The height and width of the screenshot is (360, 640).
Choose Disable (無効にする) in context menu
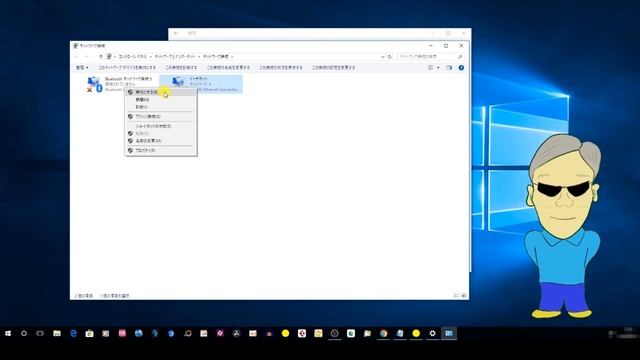(161, 92)
